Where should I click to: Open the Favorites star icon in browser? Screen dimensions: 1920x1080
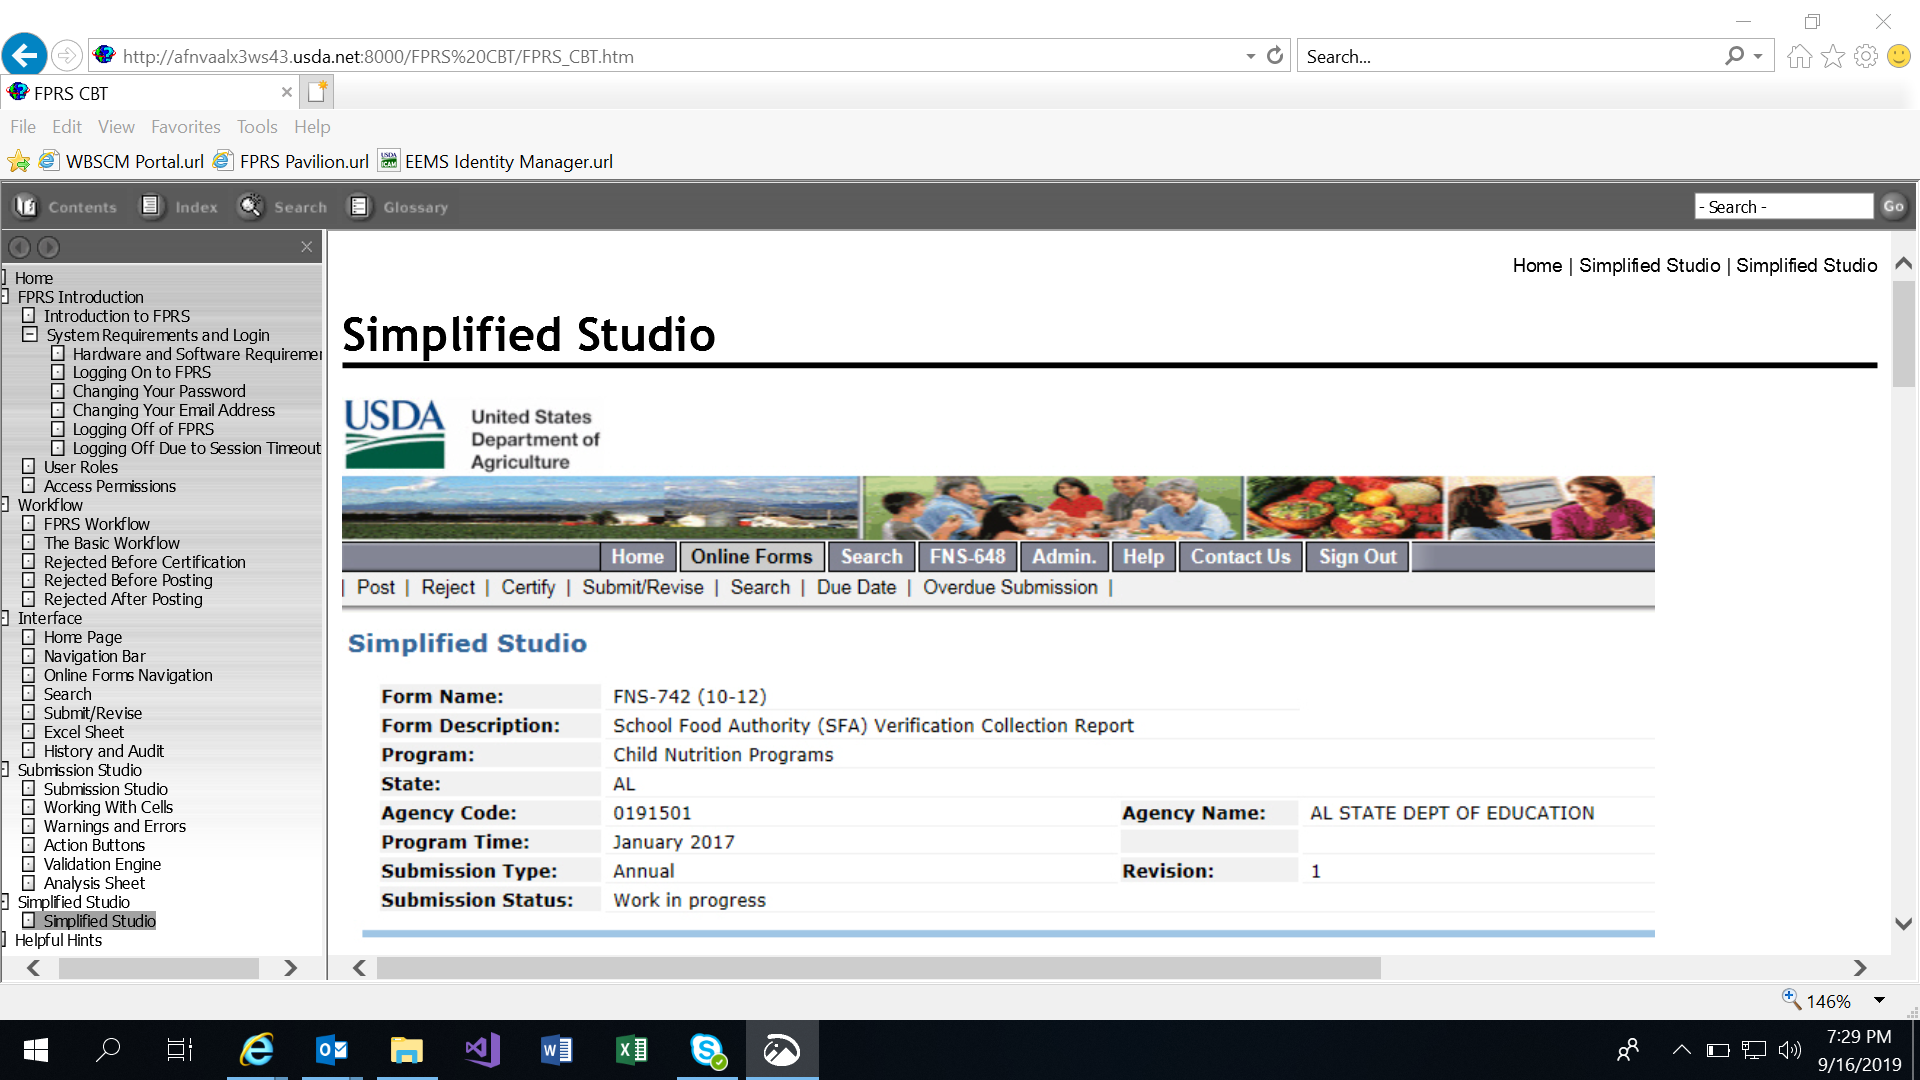pyautogui.click(x=1833, y=56)
